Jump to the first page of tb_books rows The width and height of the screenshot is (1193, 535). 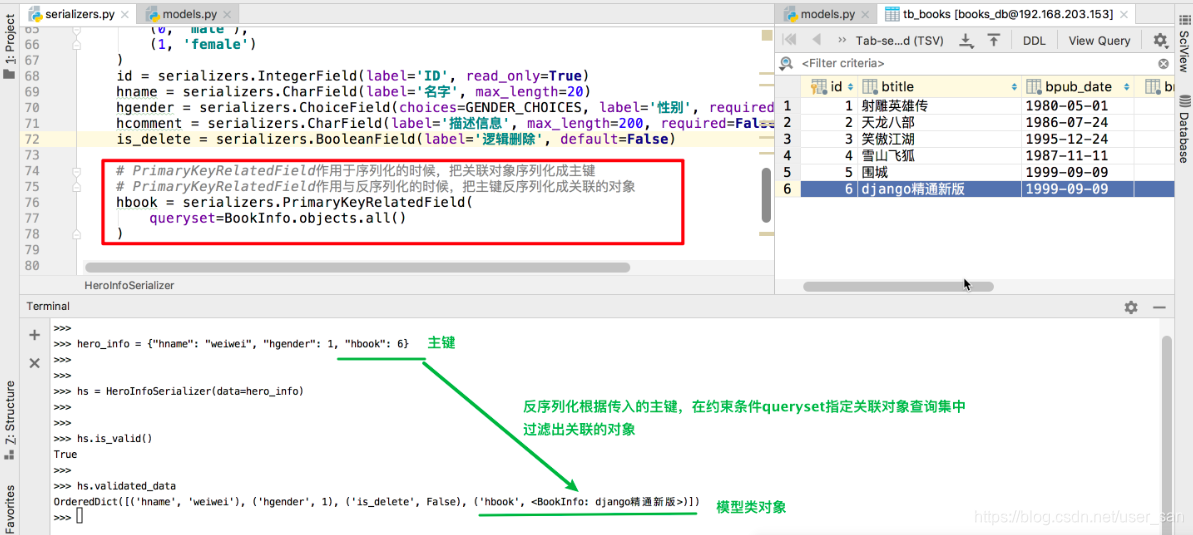[x=790, y=40]
